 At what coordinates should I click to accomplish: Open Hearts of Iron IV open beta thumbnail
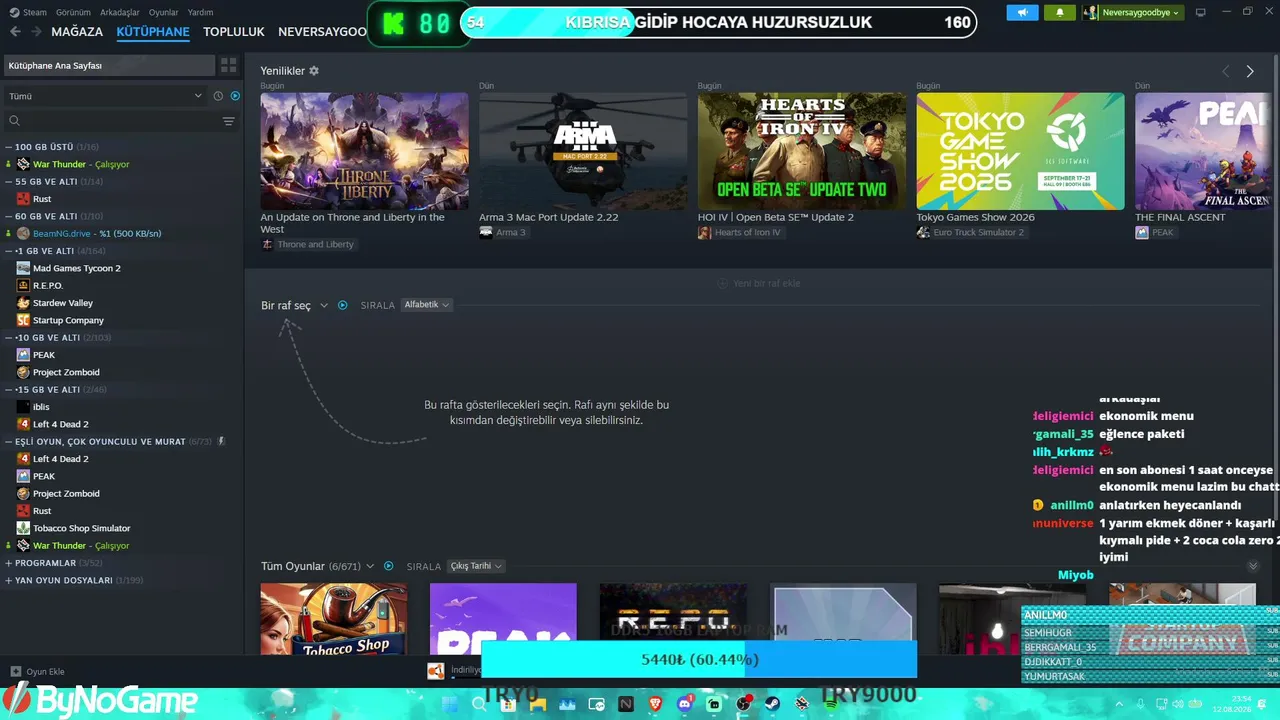coord(802,151)
